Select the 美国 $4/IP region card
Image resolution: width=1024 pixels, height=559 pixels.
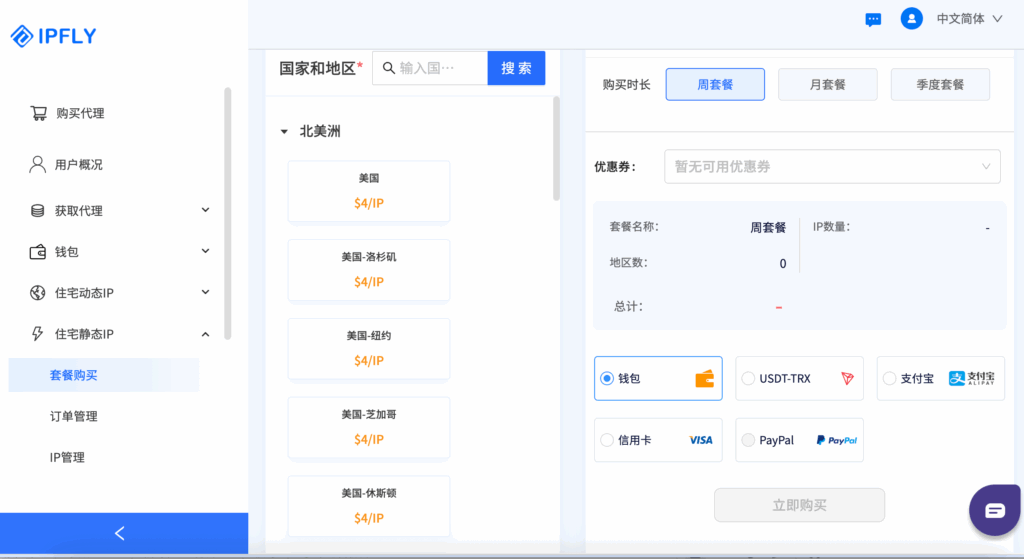click(x=369, y=191)
